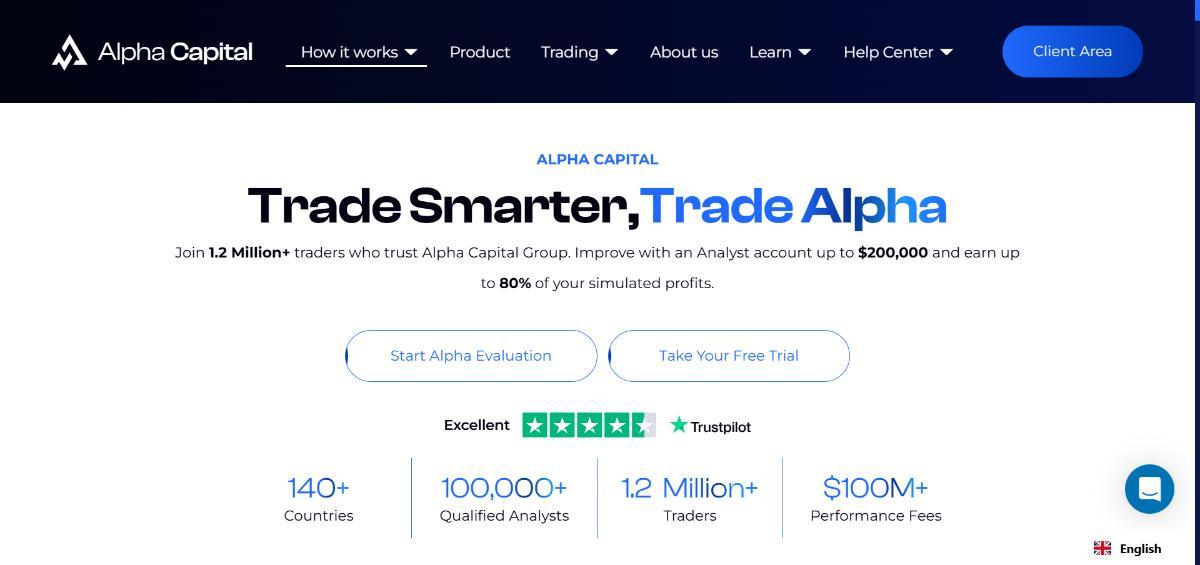The image size is (1200, 565).
Task: Click the Trustpilot star logo
Action: tap(679, 426)
